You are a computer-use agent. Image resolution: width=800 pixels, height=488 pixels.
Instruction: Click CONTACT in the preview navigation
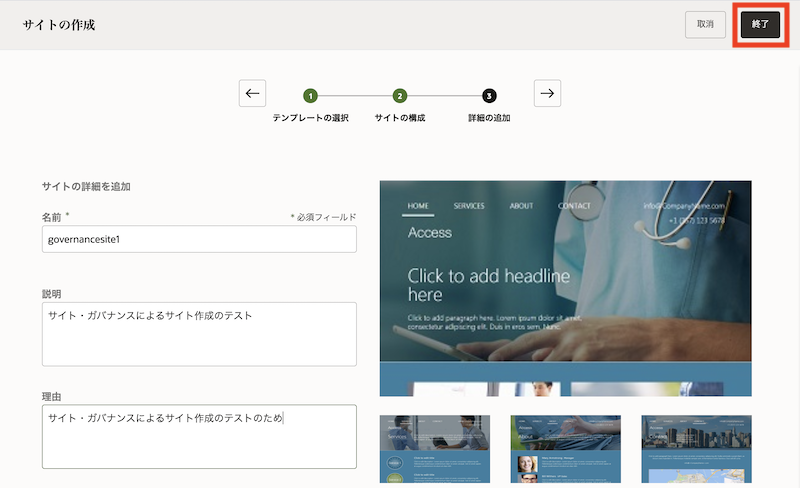(574, 206)
